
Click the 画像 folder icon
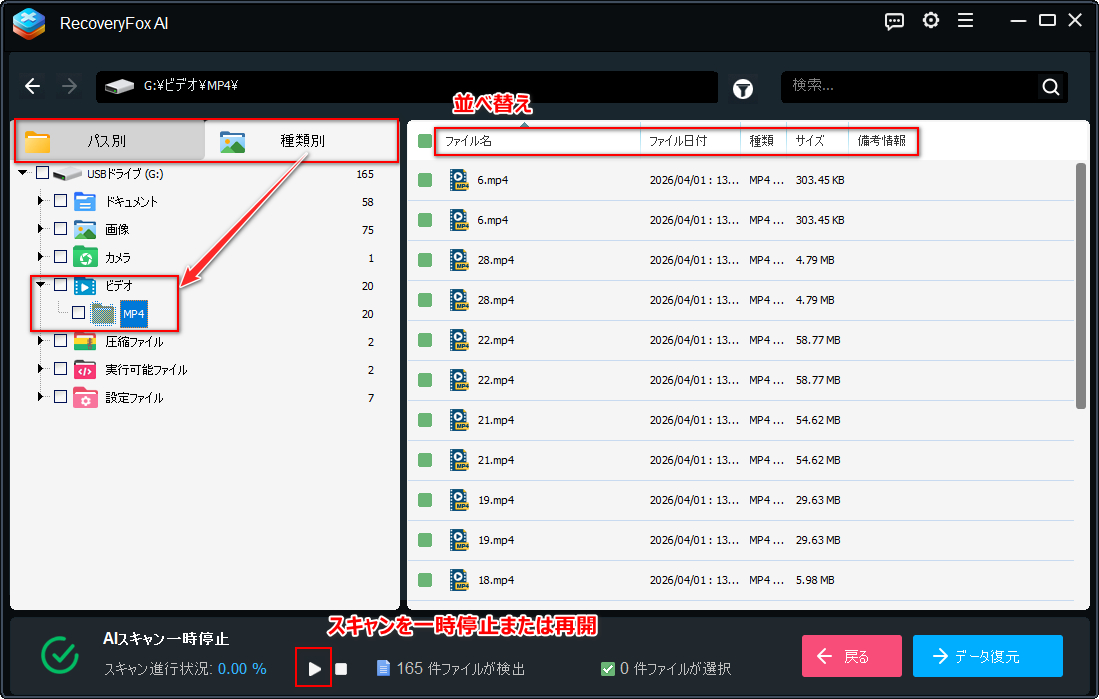85,229
